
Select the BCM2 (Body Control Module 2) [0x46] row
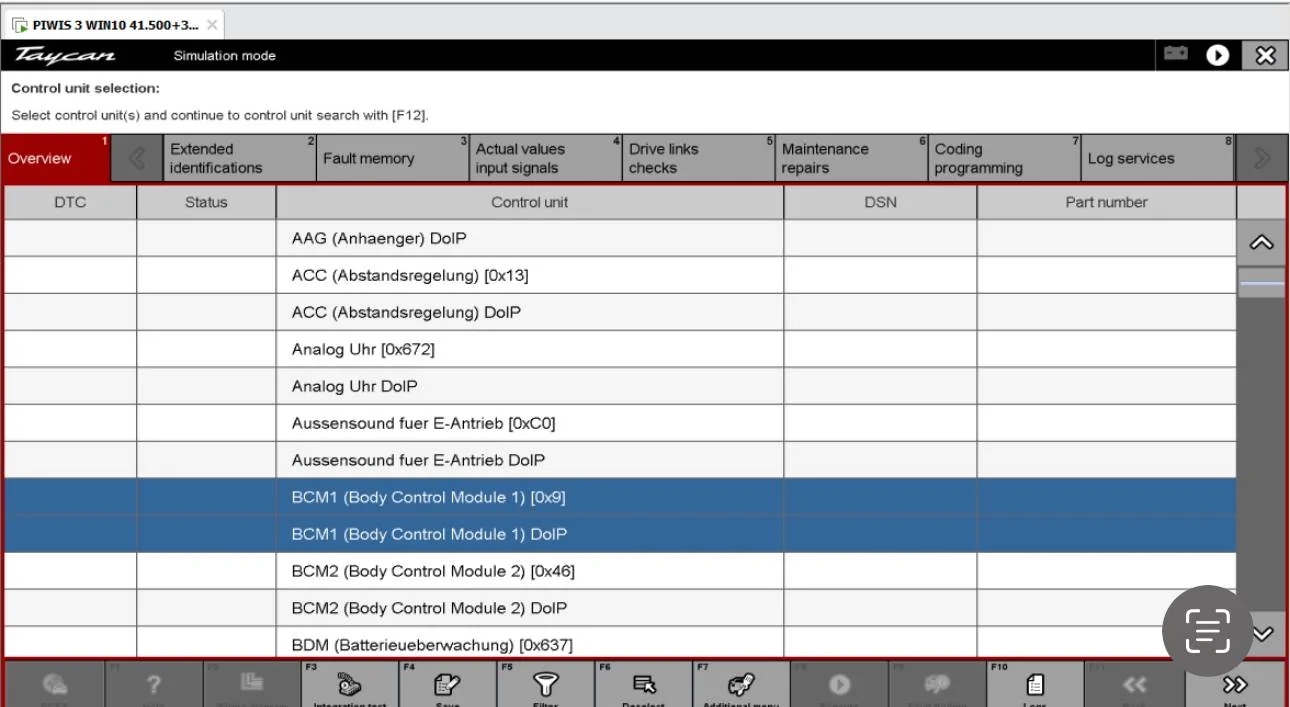pyautogui.click(x=620, y=571)
